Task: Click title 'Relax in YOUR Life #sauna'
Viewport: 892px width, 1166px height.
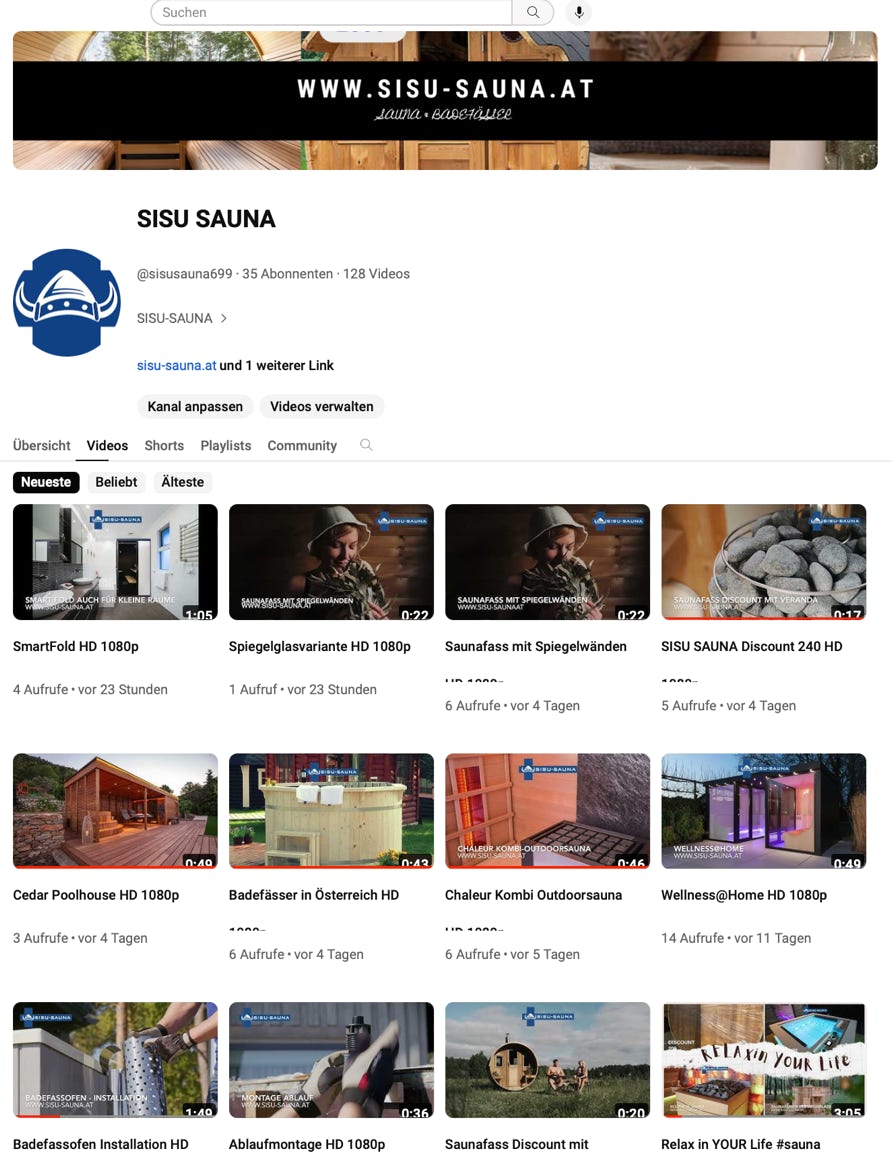Action: 741,1144
